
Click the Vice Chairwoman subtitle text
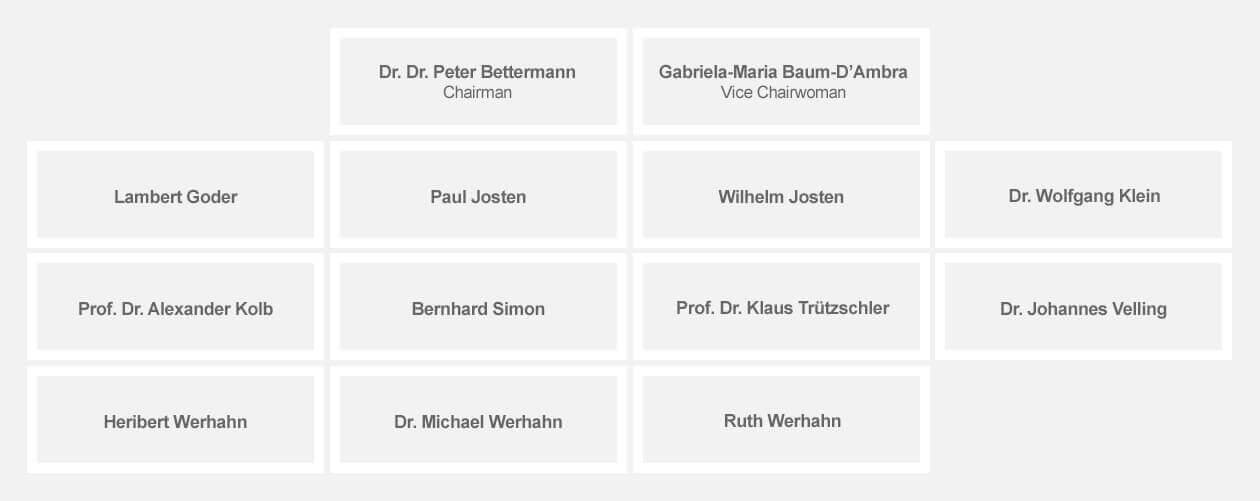[x=783, y=92]
